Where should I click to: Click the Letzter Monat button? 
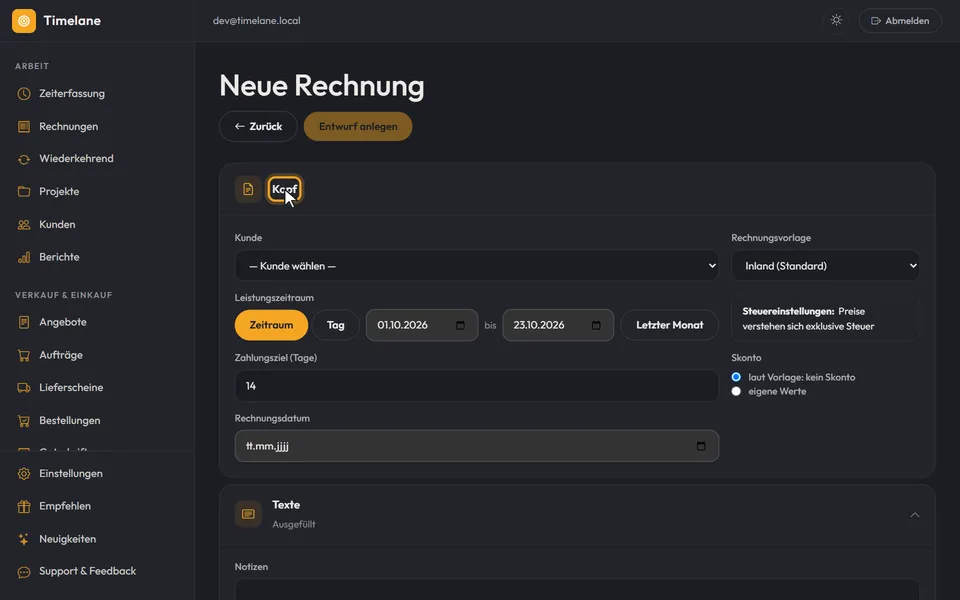coord(670,325)
